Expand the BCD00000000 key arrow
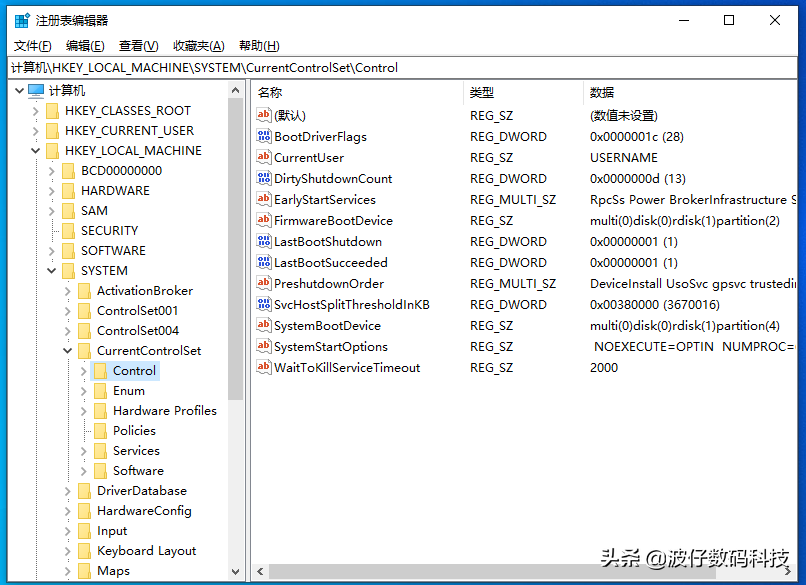Image resolution: width=806 pixels, height=585 pixels. coord(51,171)
